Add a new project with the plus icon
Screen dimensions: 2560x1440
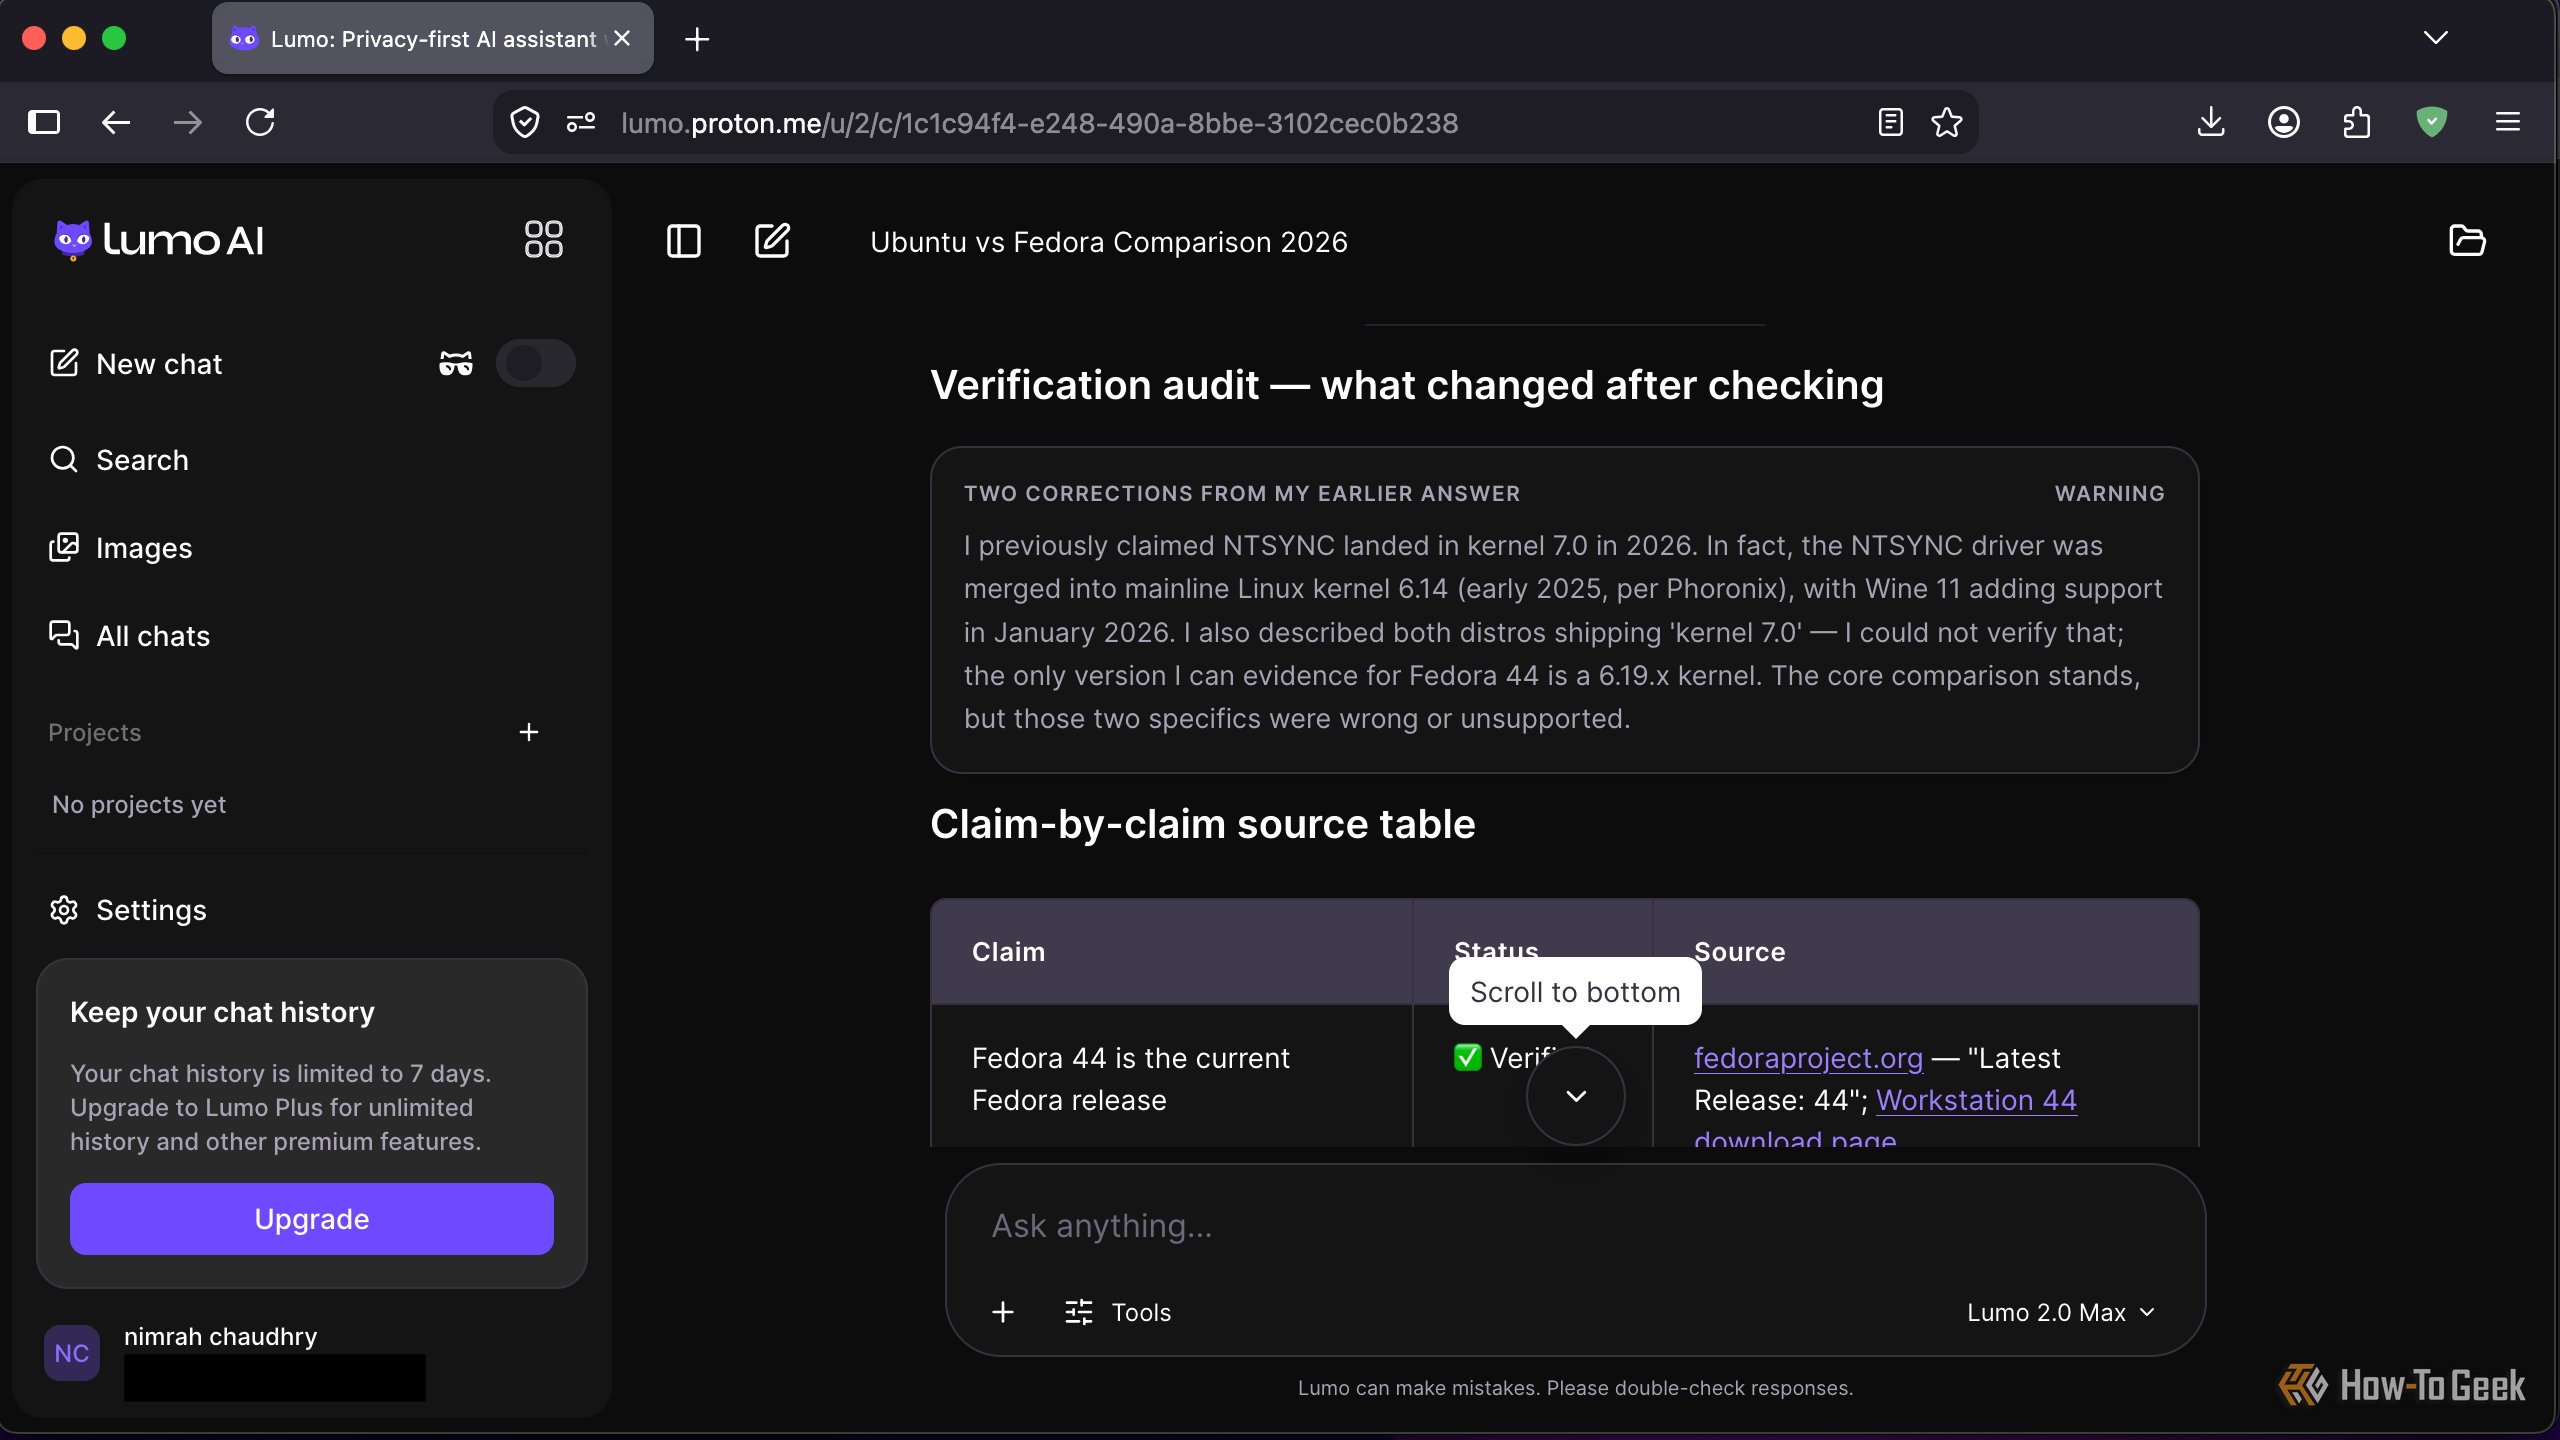coord(529,732)
